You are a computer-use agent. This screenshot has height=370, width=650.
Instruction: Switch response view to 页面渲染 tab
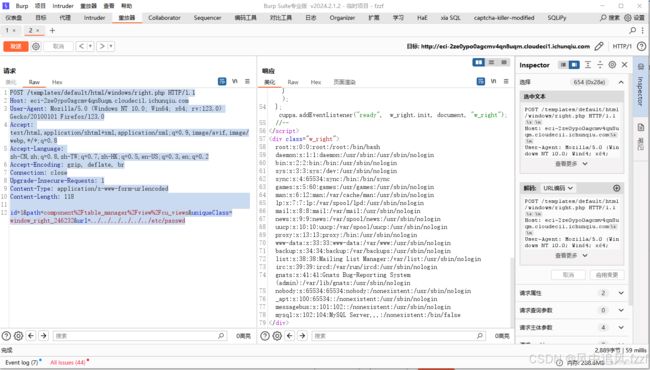[344, 82]
